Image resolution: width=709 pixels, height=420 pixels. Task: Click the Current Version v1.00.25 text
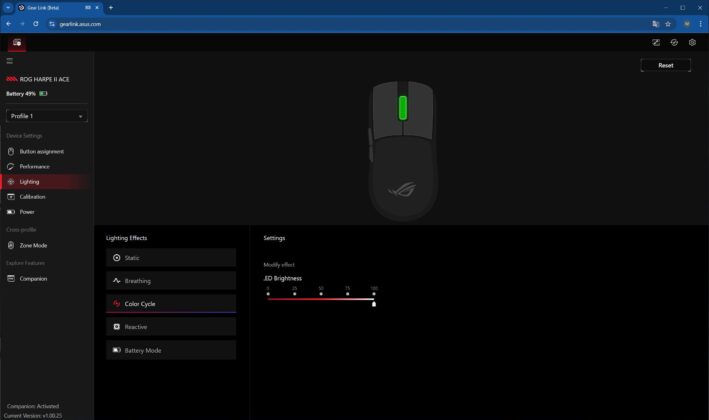[33, 415]
